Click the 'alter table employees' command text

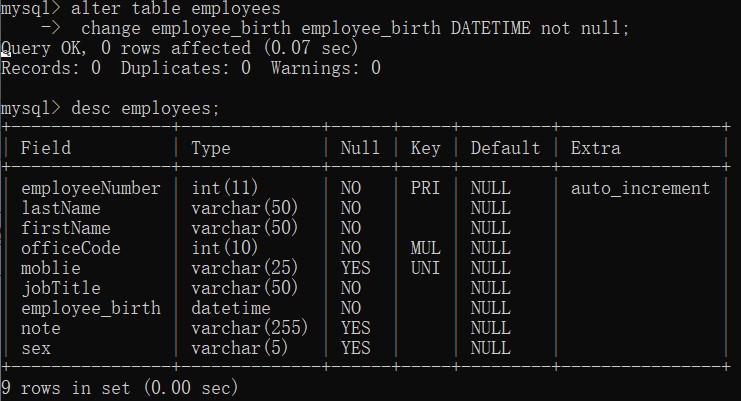[176, 9]
